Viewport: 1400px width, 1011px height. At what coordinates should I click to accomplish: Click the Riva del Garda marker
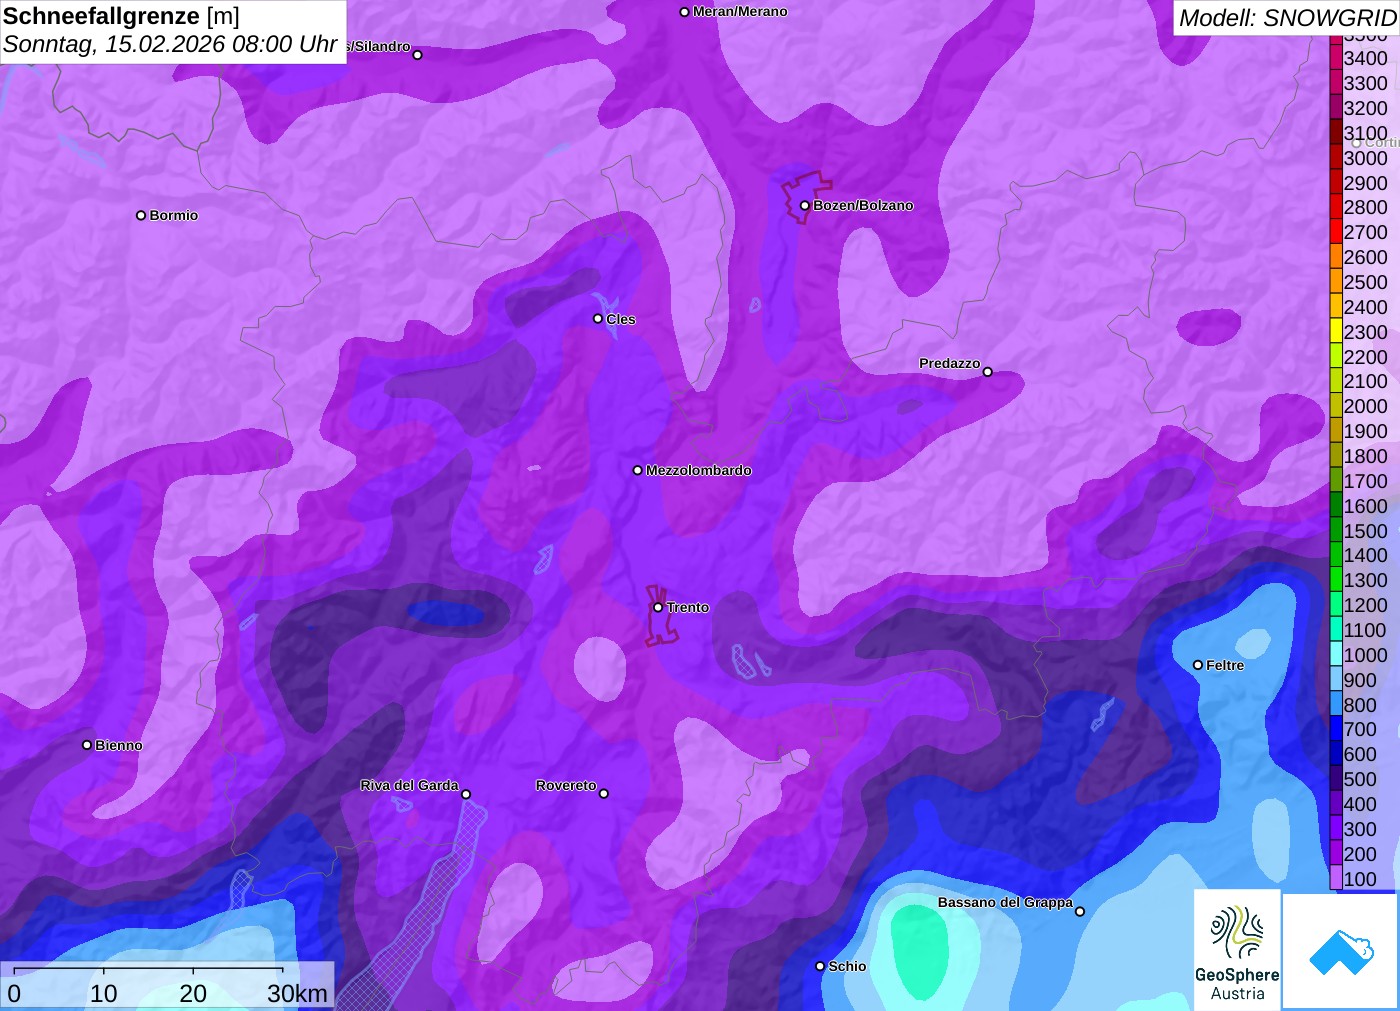point(466,794)
